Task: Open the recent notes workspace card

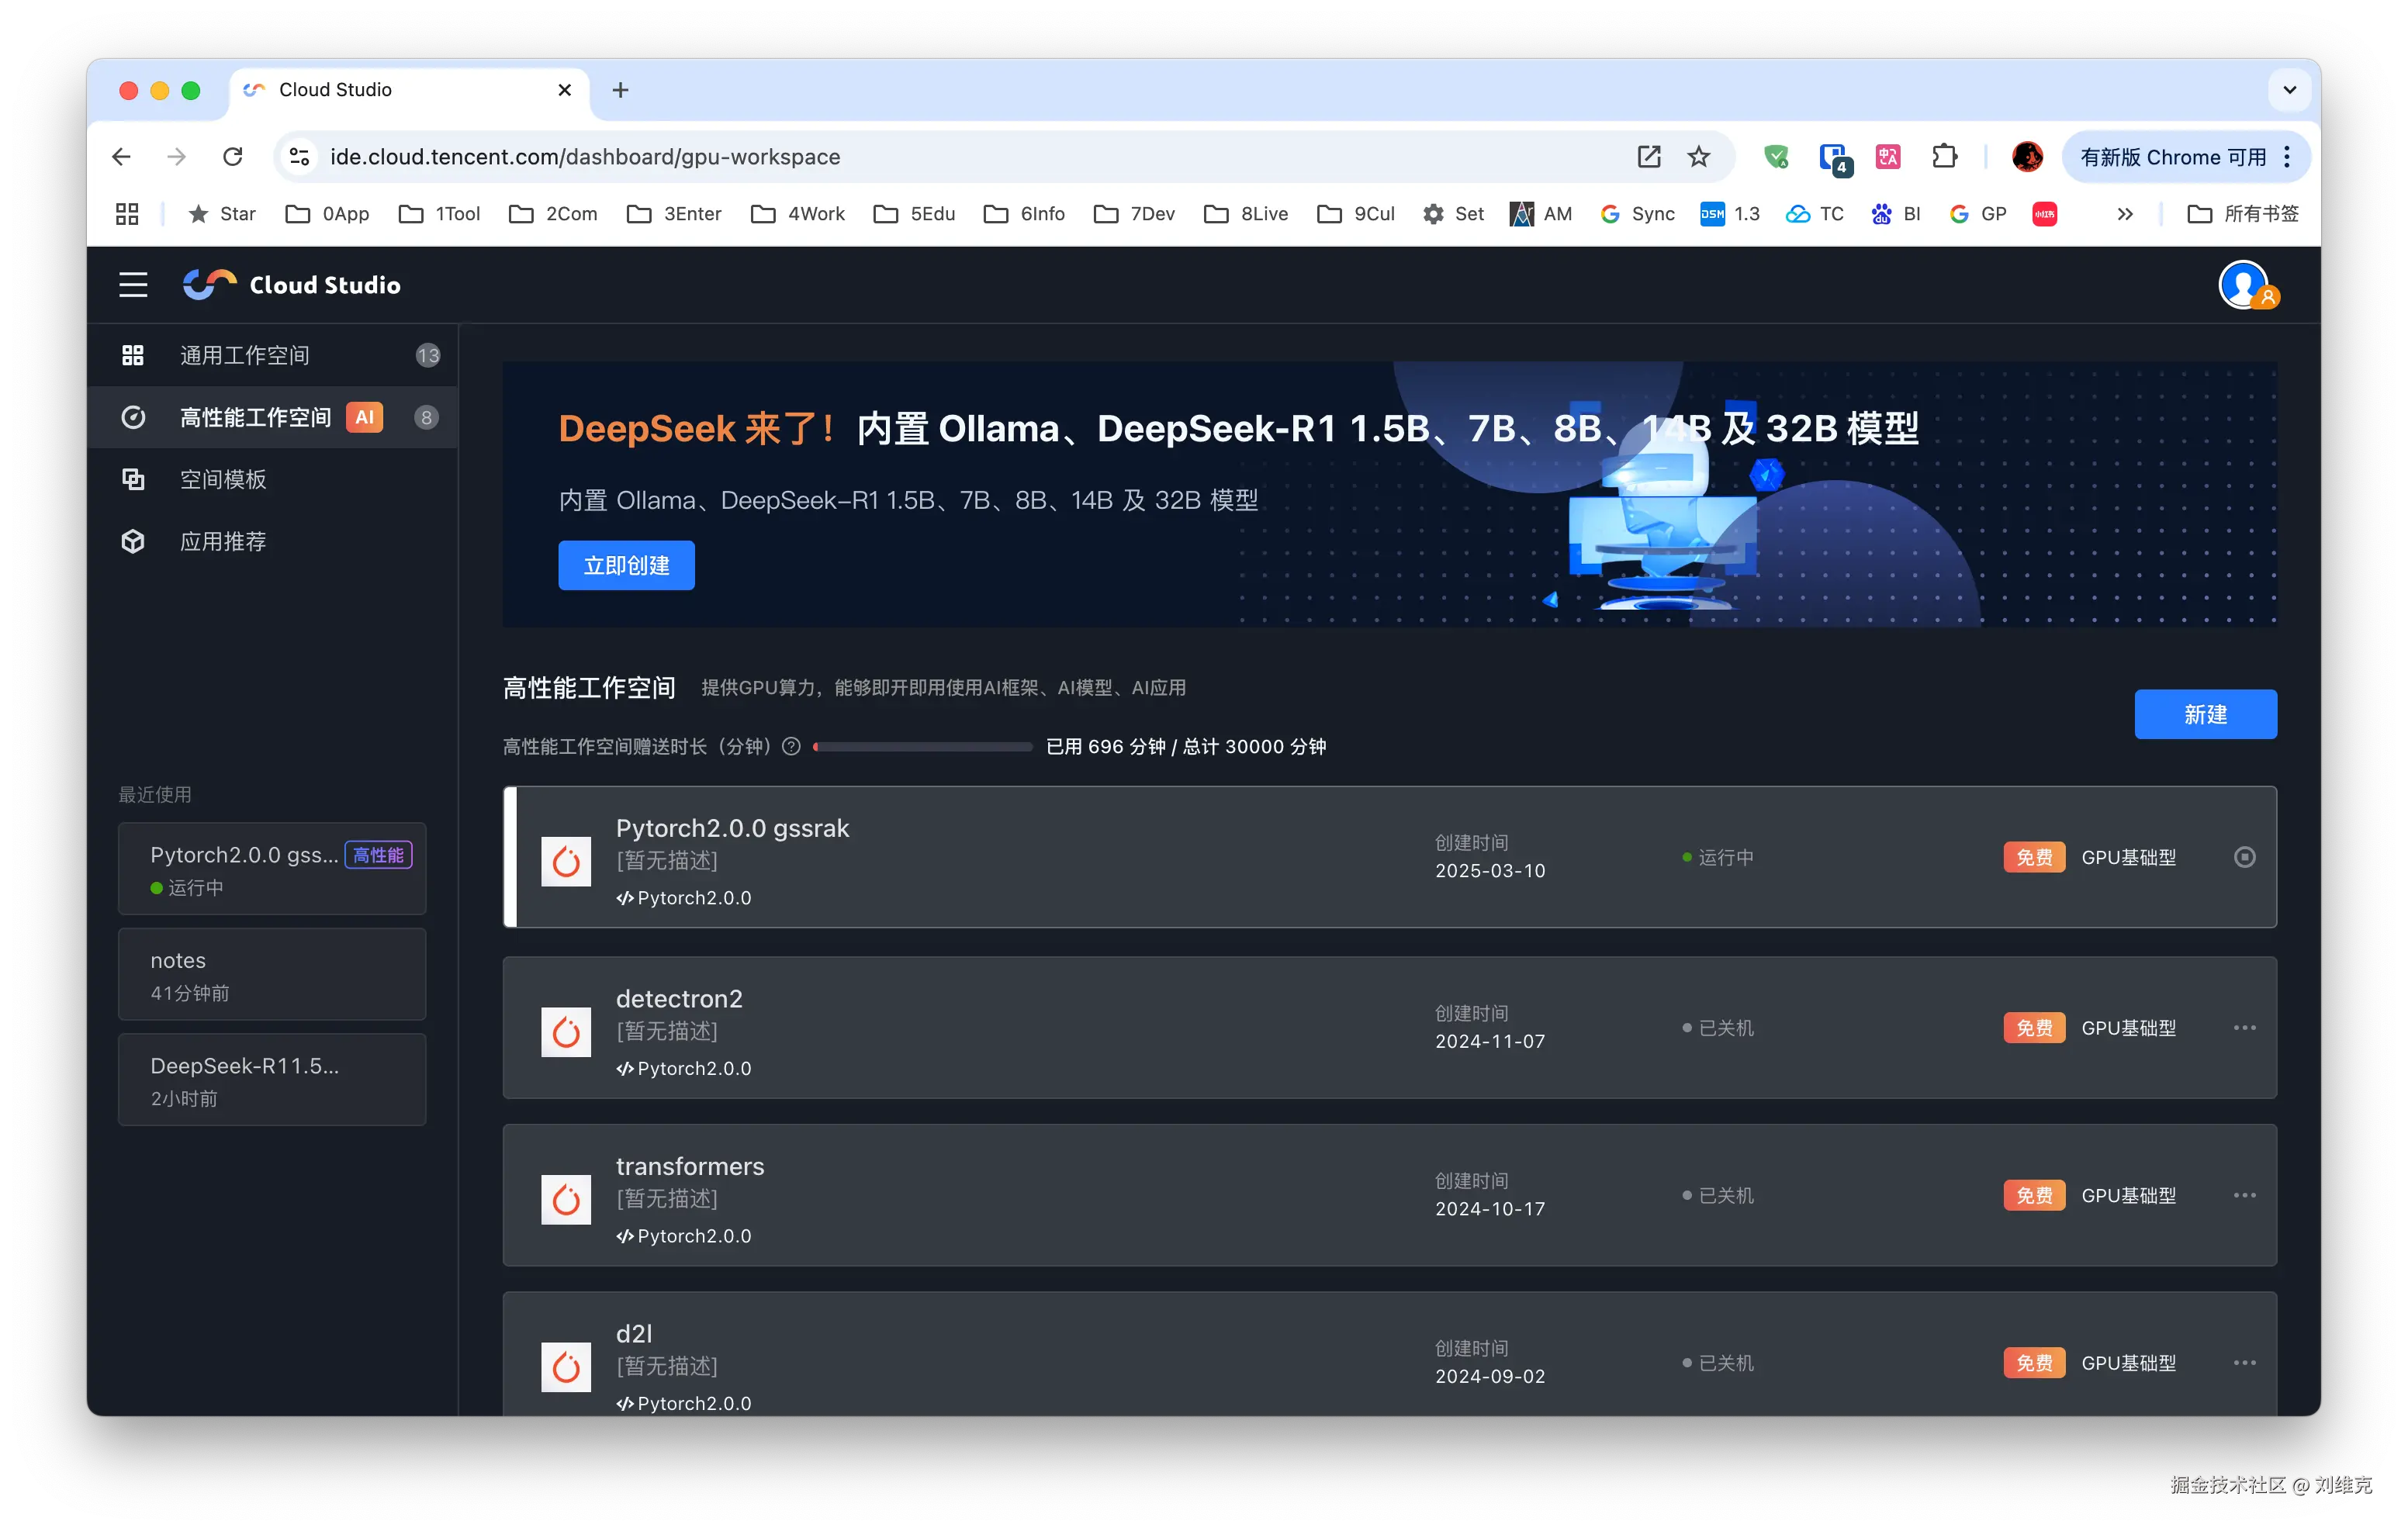Action: point(272,975)
